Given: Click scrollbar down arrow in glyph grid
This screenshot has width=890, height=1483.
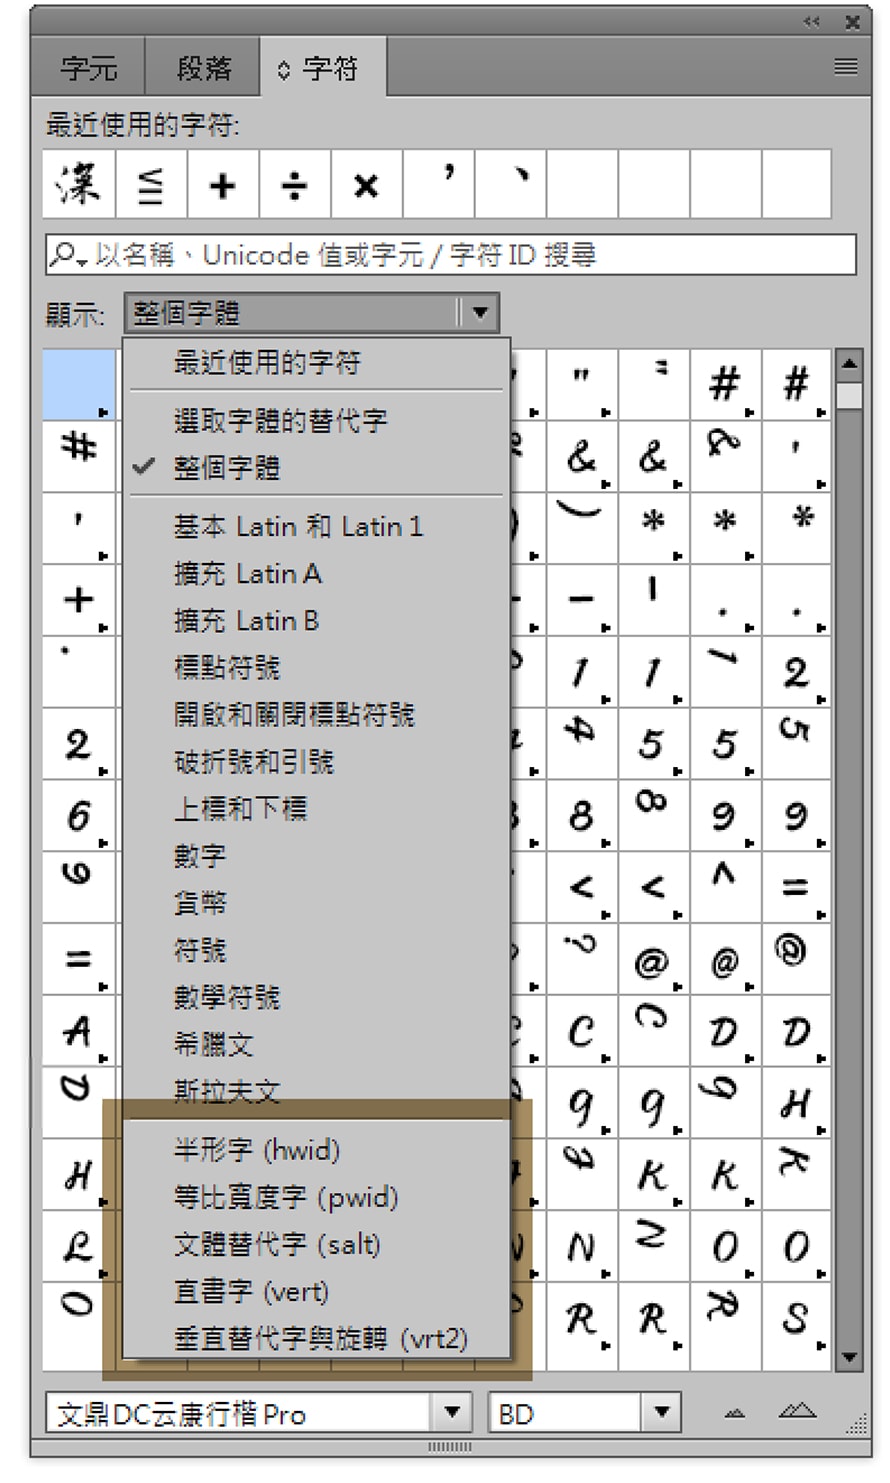Looking at the screenshot, I should point(849,1357).
